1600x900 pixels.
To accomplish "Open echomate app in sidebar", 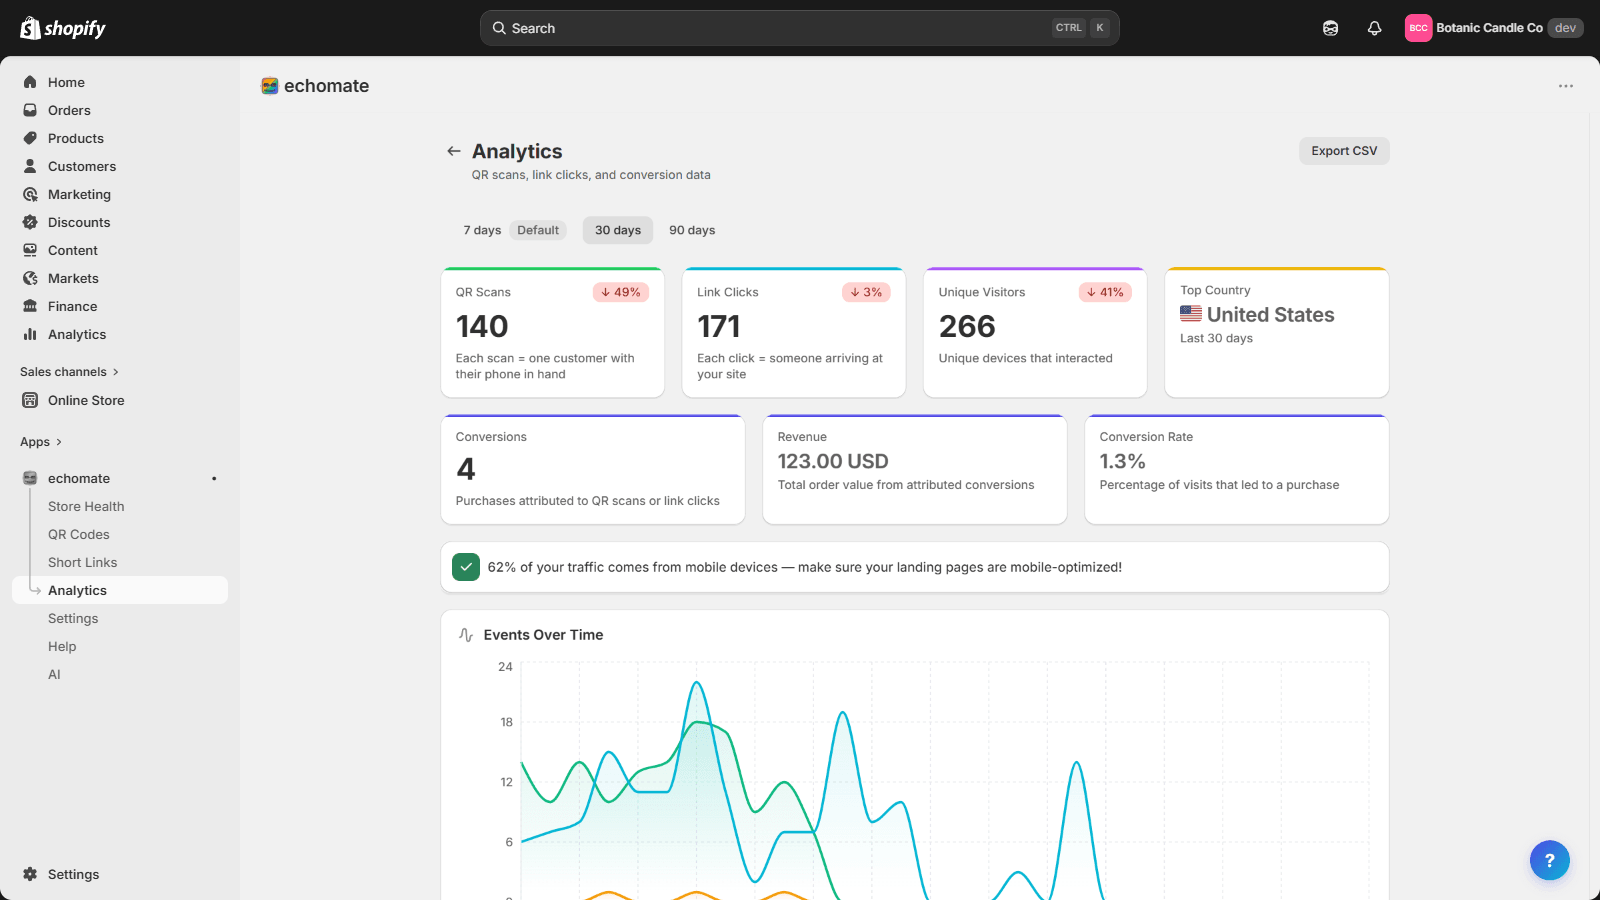I will click(x=79, y=479).
